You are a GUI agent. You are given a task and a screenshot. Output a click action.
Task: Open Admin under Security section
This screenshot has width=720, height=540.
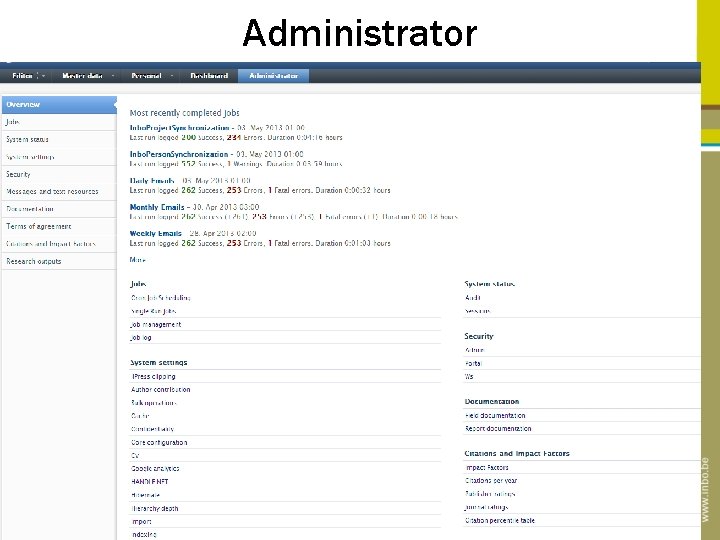pos(474,350)
